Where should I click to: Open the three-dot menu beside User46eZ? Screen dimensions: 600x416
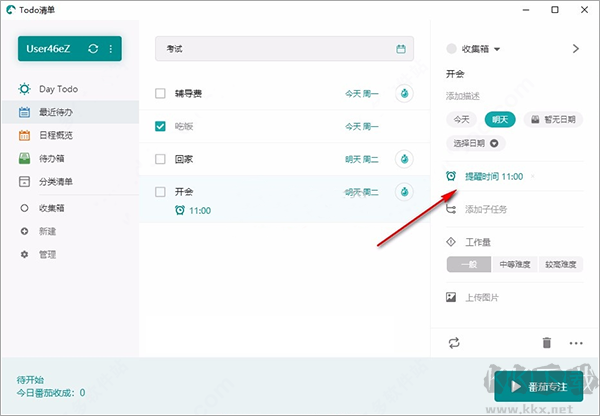[111, 49]
